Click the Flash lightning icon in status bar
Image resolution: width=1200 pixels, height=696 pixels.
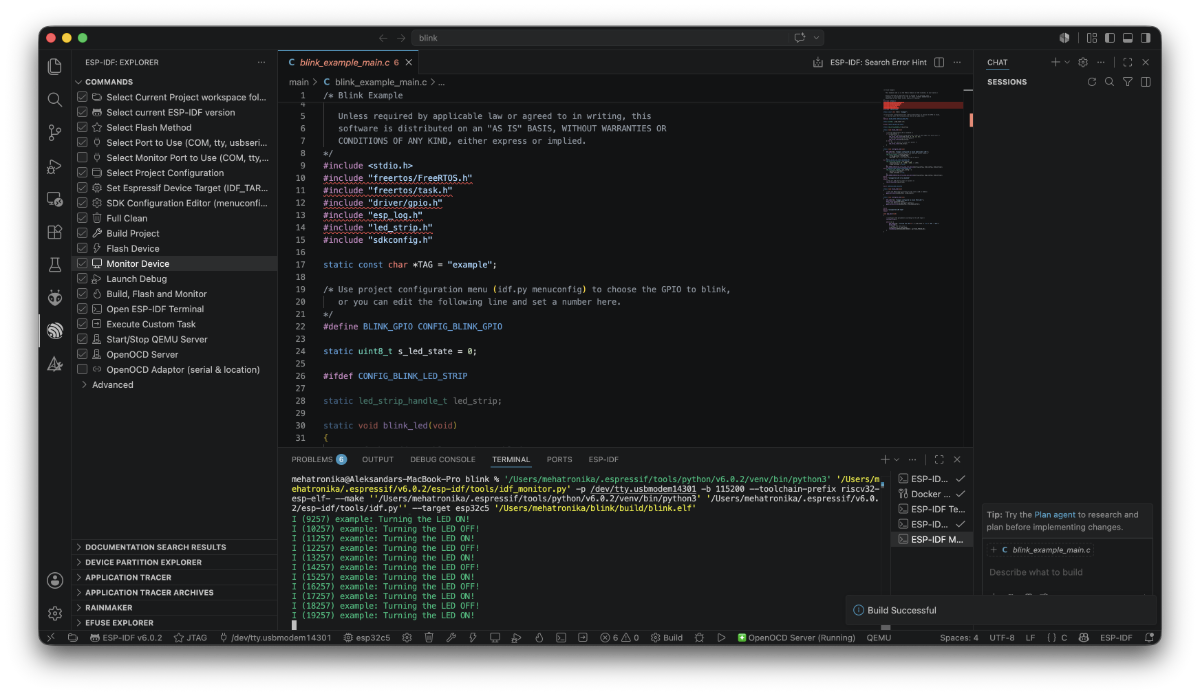(x=473, y=637)
